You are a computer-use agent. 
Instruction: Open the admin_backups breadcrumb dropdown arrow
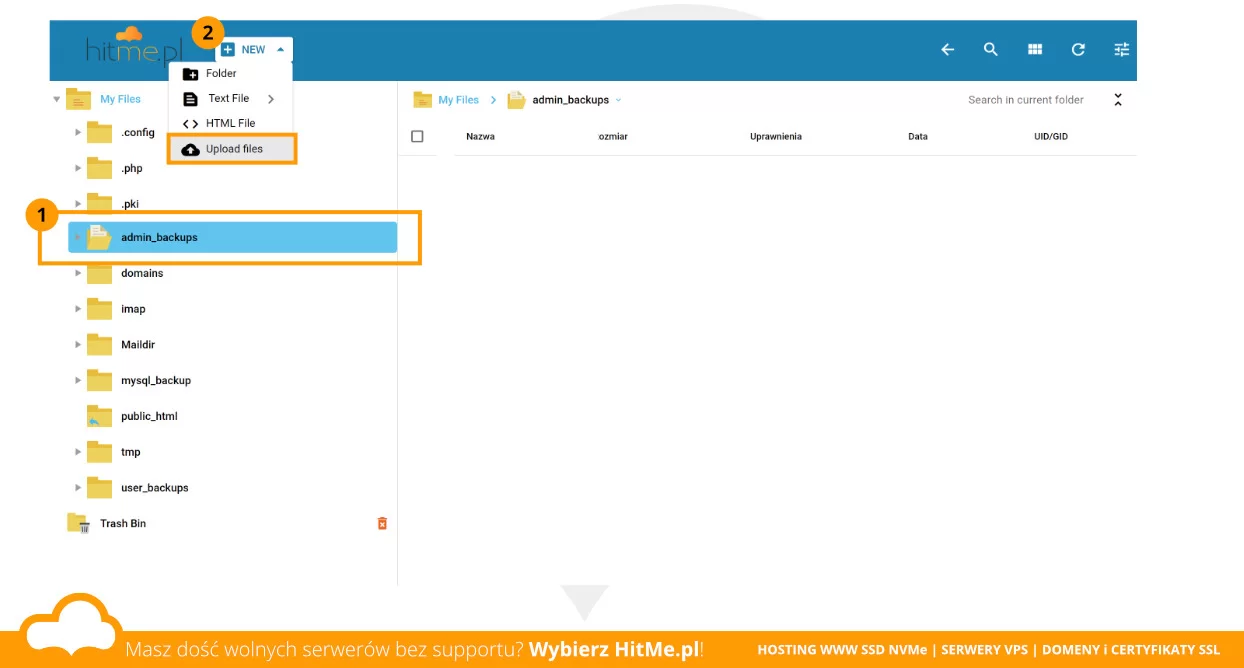point(618,100)
